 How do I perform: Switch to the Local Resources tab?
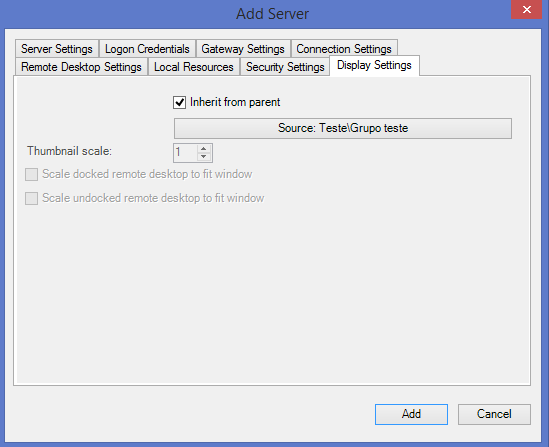pyautogui.click(x=194, y=67)
